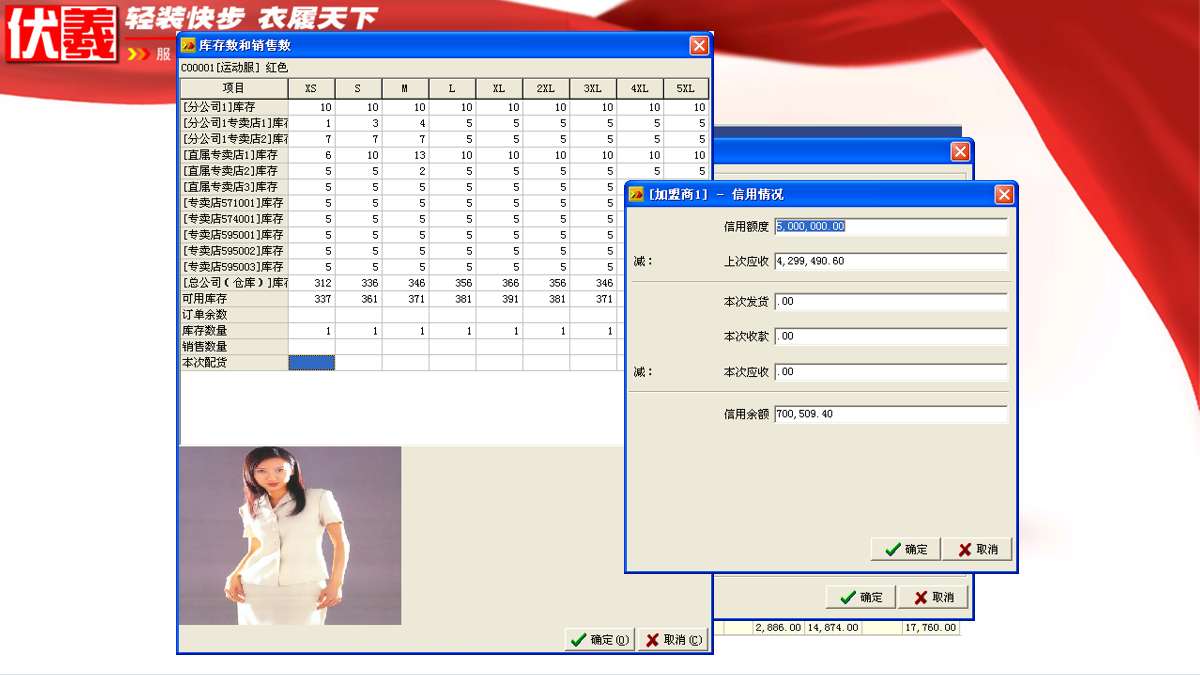Click the product photo of the model

[290, 535]
